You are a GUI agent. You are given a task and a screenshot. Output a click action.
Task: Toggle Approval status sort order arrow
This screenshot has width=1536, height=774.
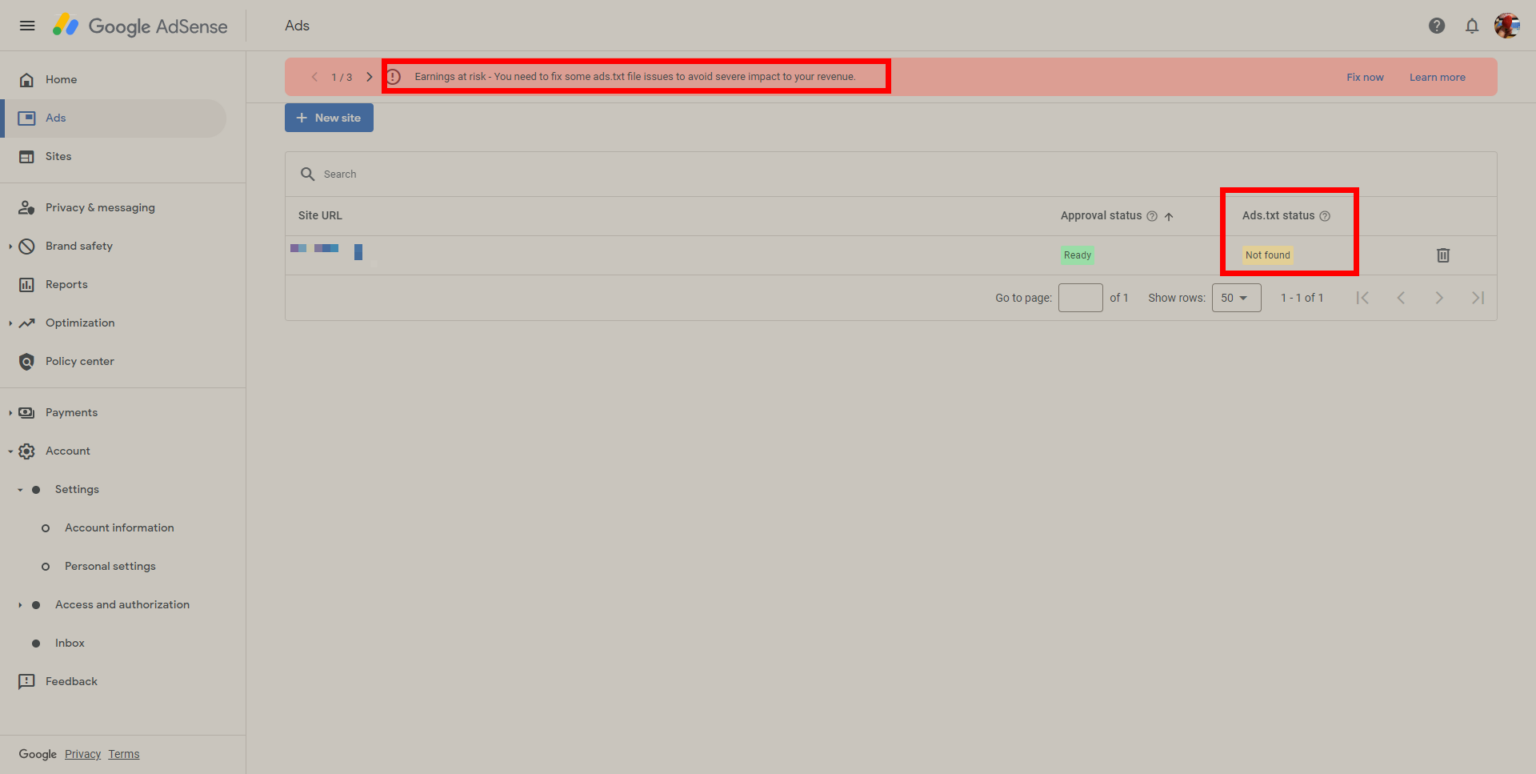pyautogui.click(x=1168, y=215)
